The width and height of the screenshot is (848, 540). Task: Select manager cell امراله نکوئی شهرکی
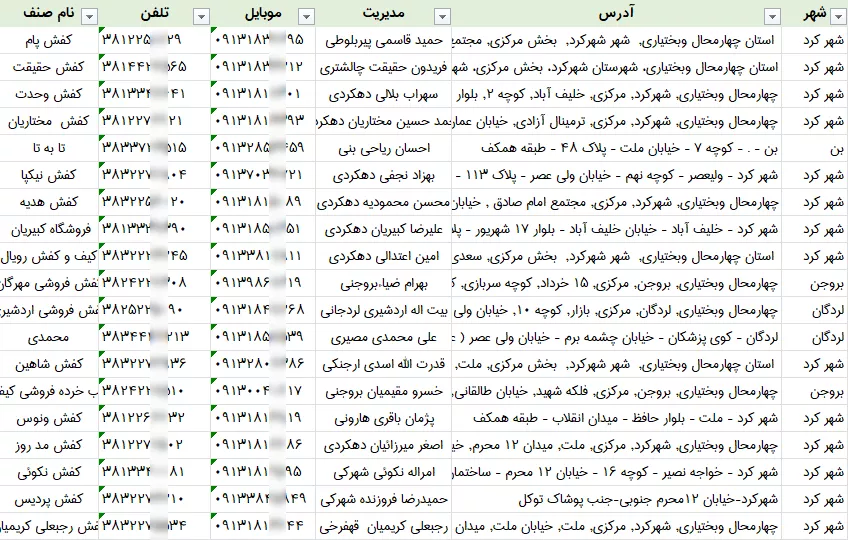(383, 472)
